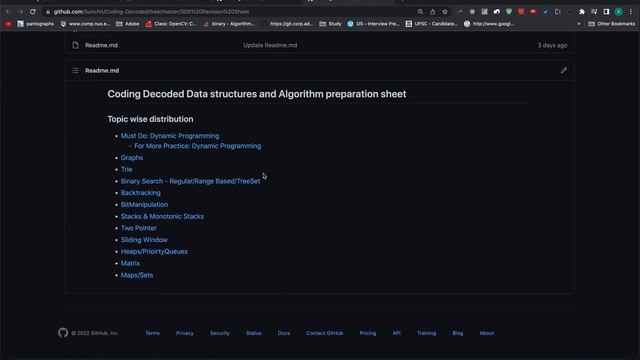Open the green profile avatar menu
Viewport: 640px width, 360px height.
click(619, 12)
